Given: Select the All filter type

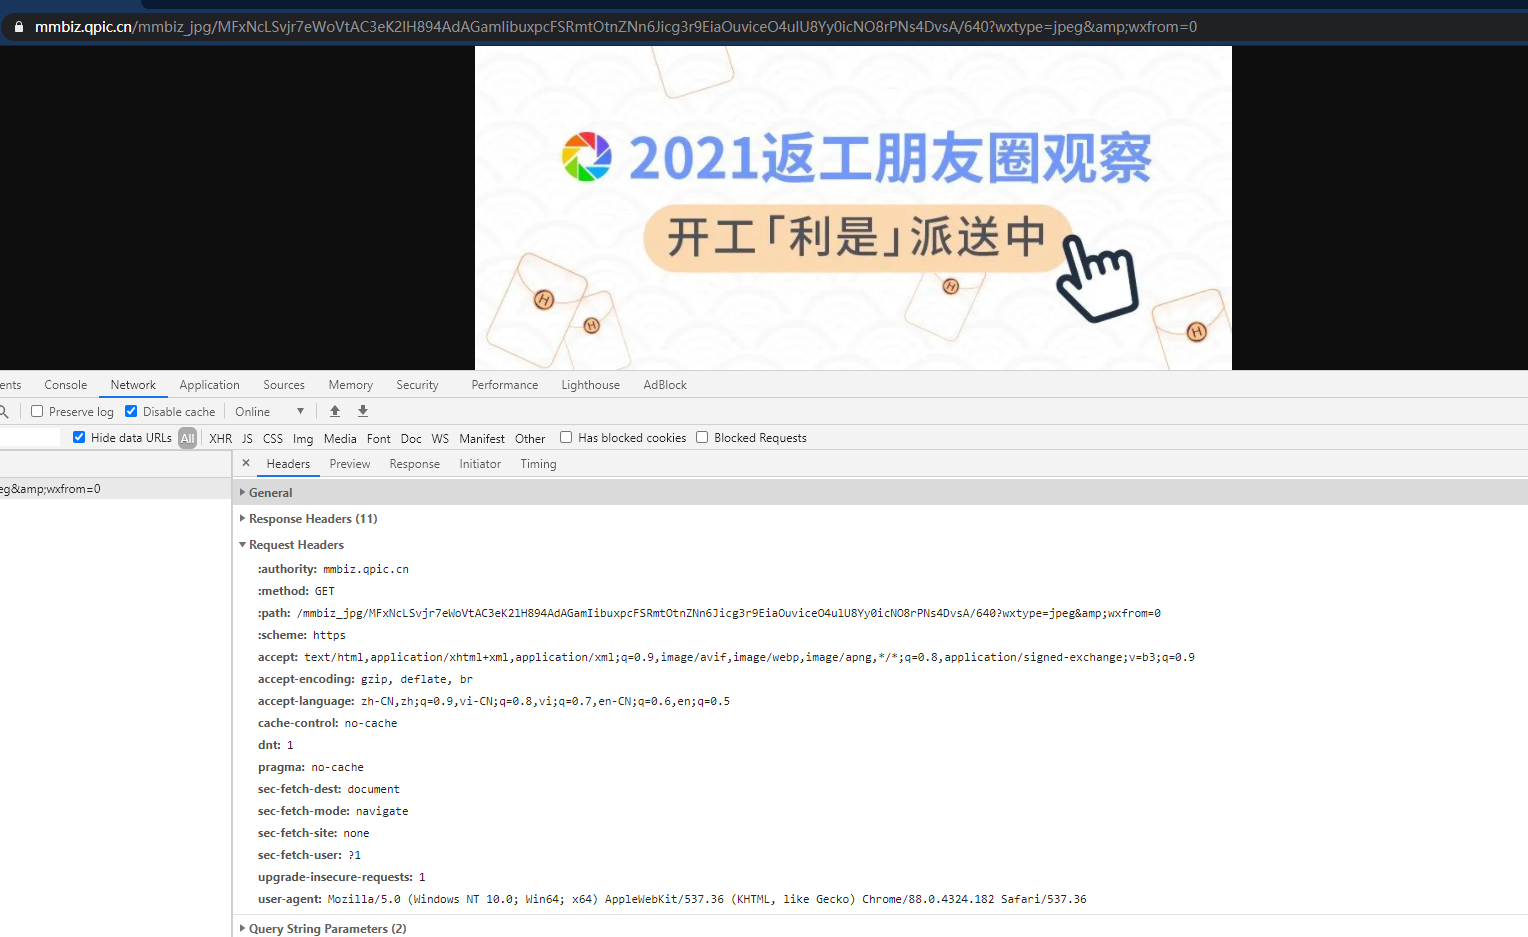Looking at the screenshot, I should (x=188, y=438).
